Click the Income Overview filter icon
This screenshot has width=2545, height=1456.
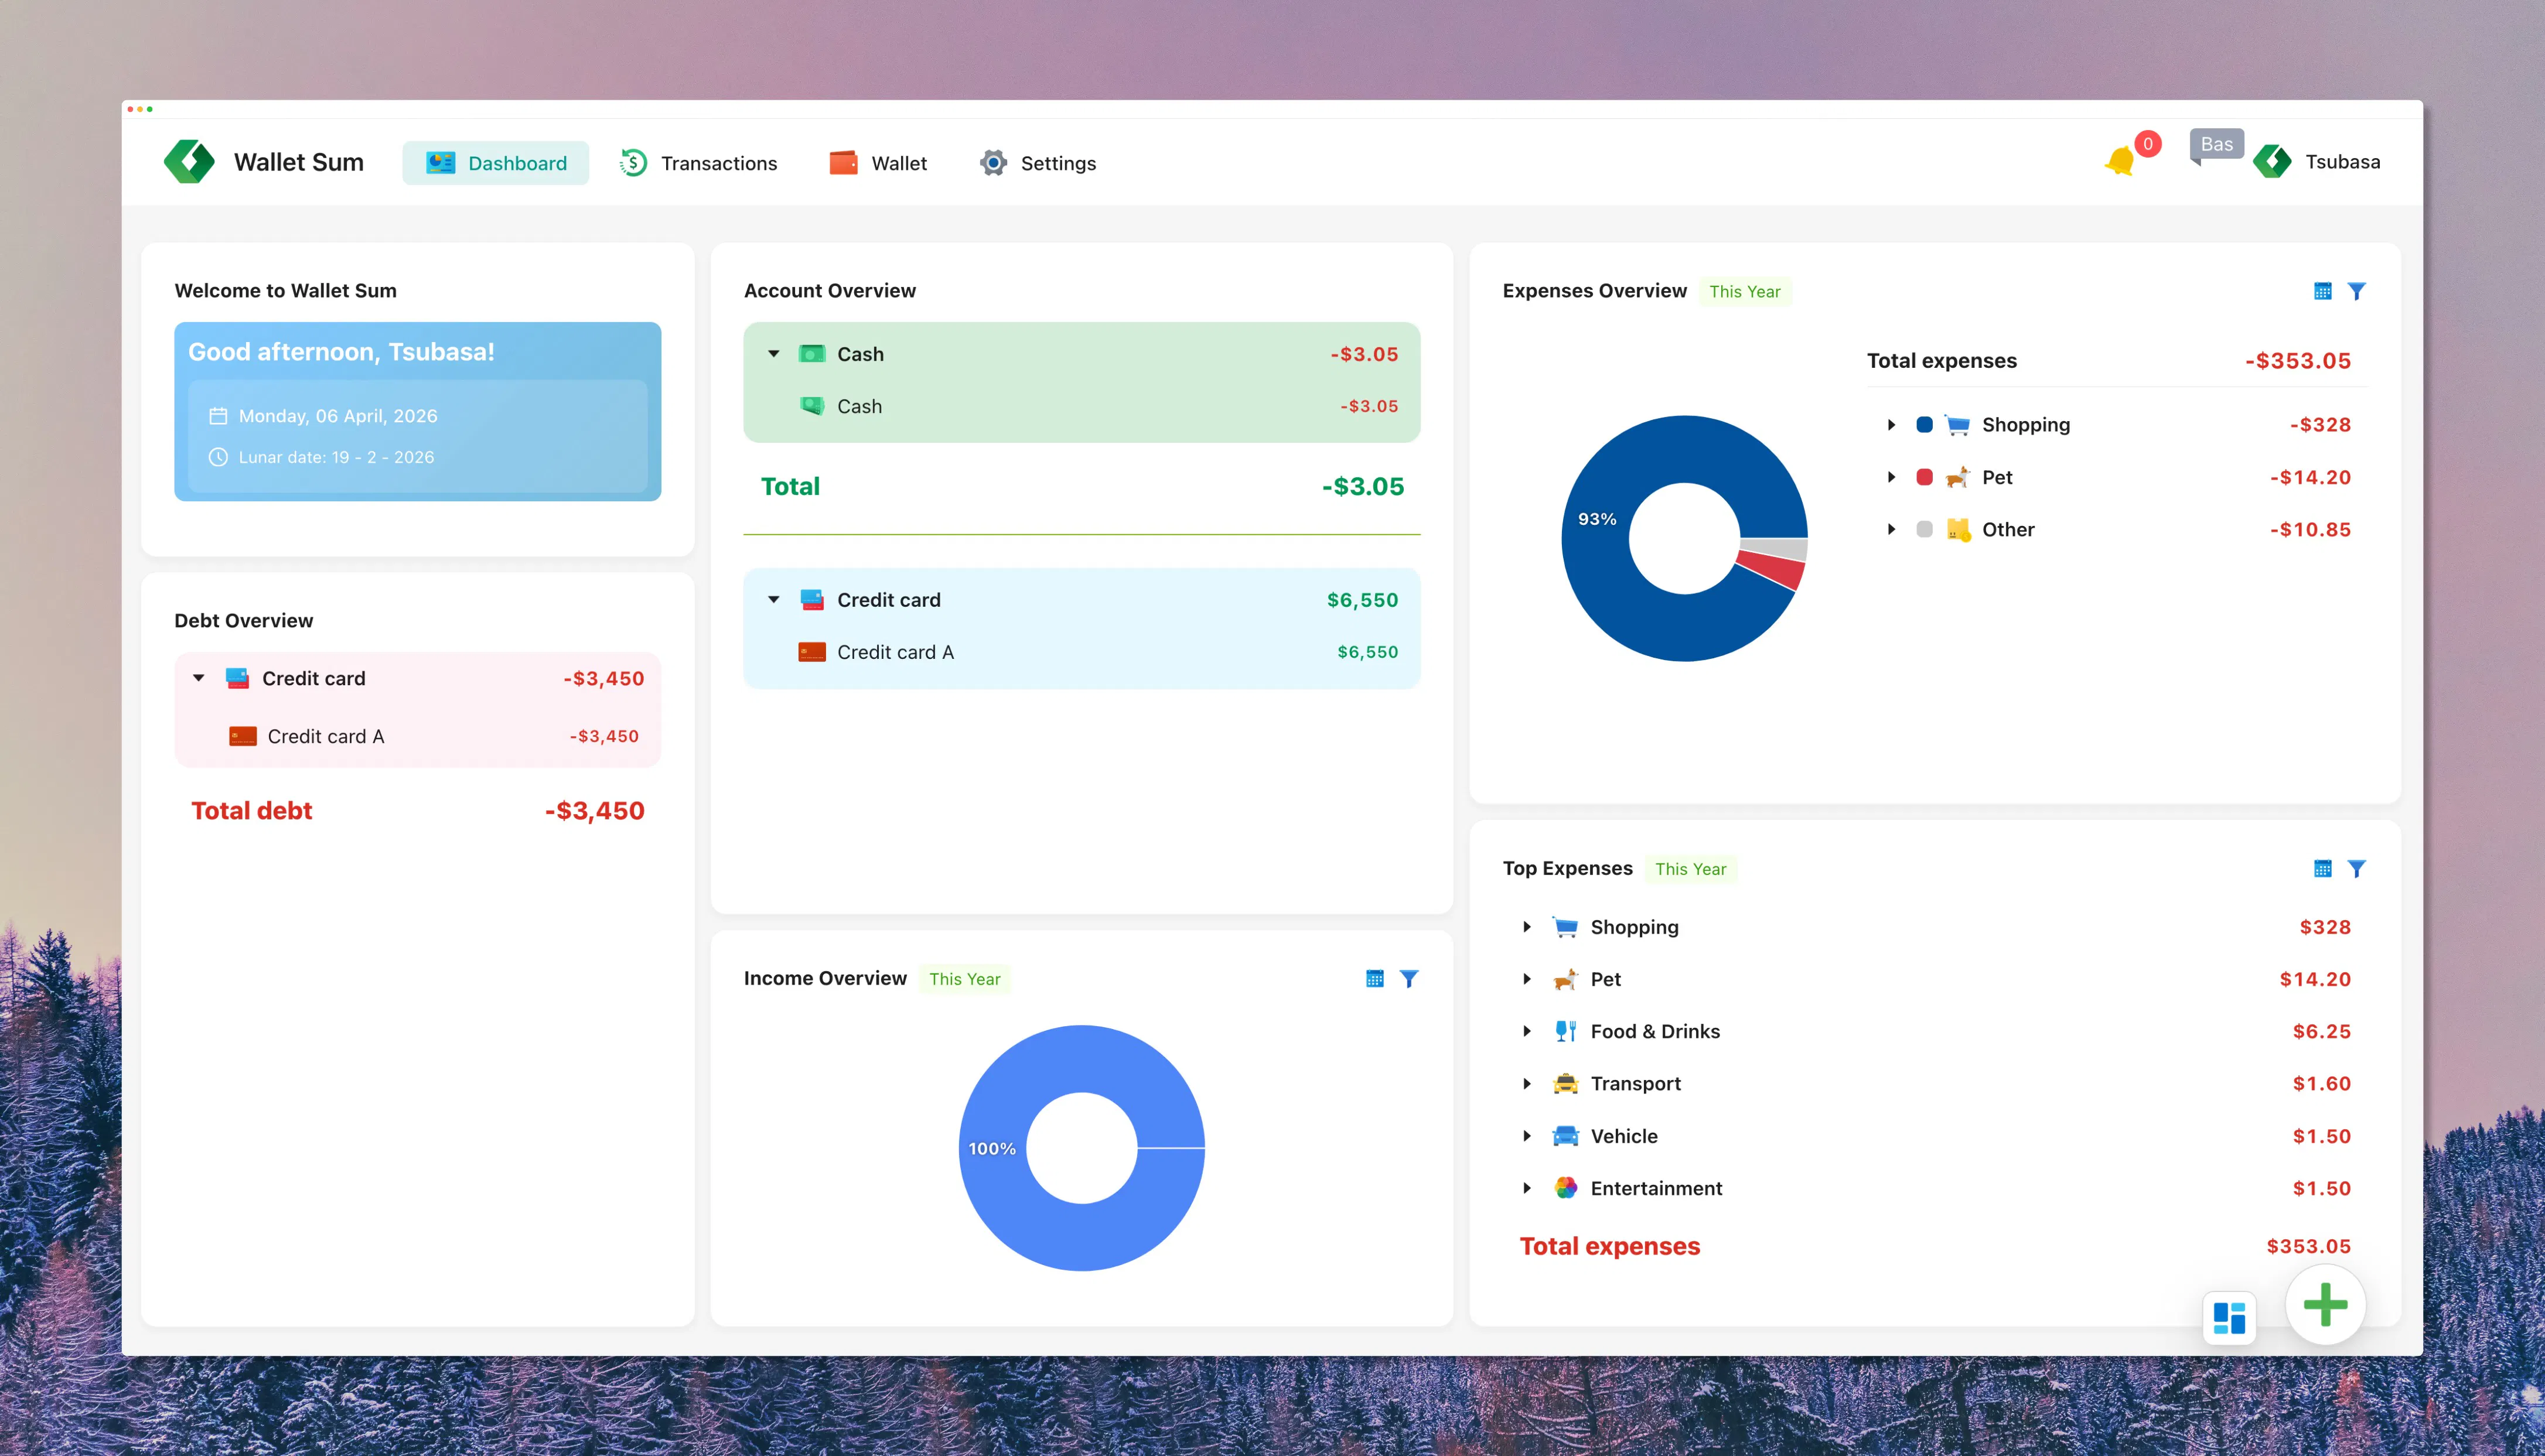pos(1409,979)
